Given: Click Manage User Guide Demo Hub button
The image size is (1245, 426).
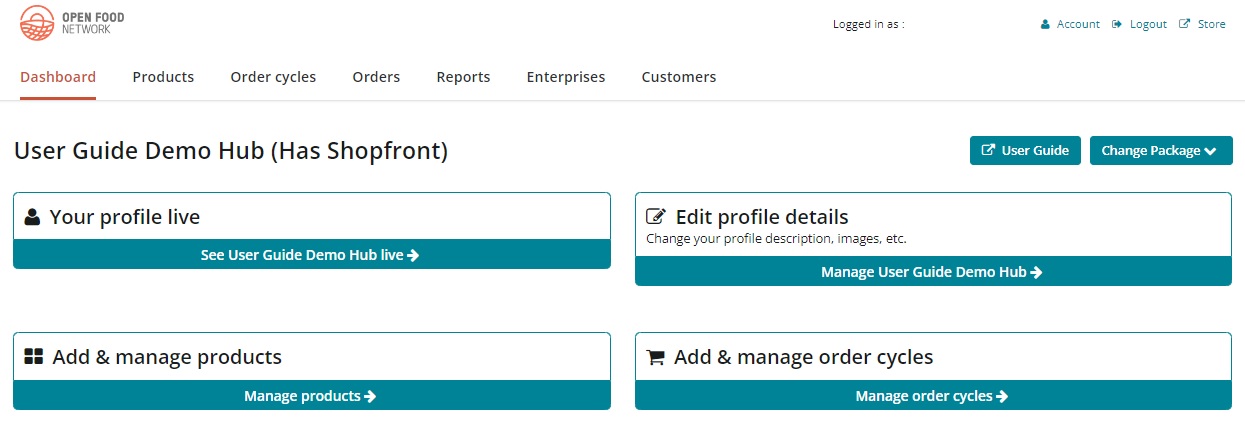Looking at the screenshot, I should (x=932, y=272).
